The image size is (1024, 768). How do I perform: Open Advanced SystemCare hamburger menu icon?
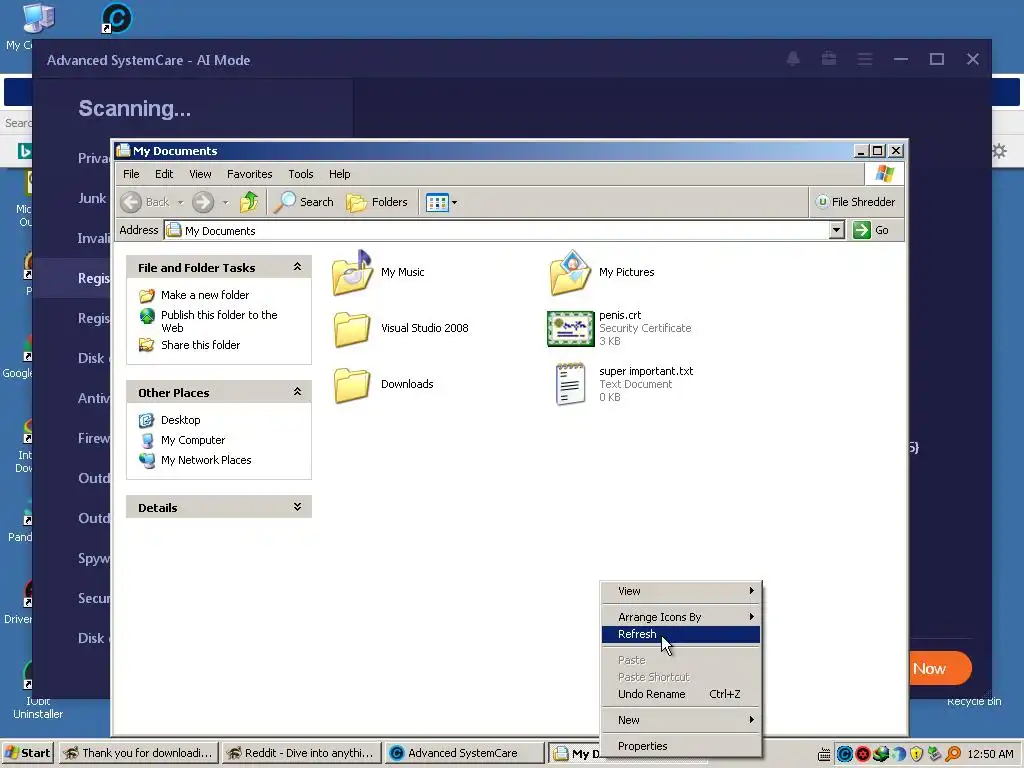[865, 59]
